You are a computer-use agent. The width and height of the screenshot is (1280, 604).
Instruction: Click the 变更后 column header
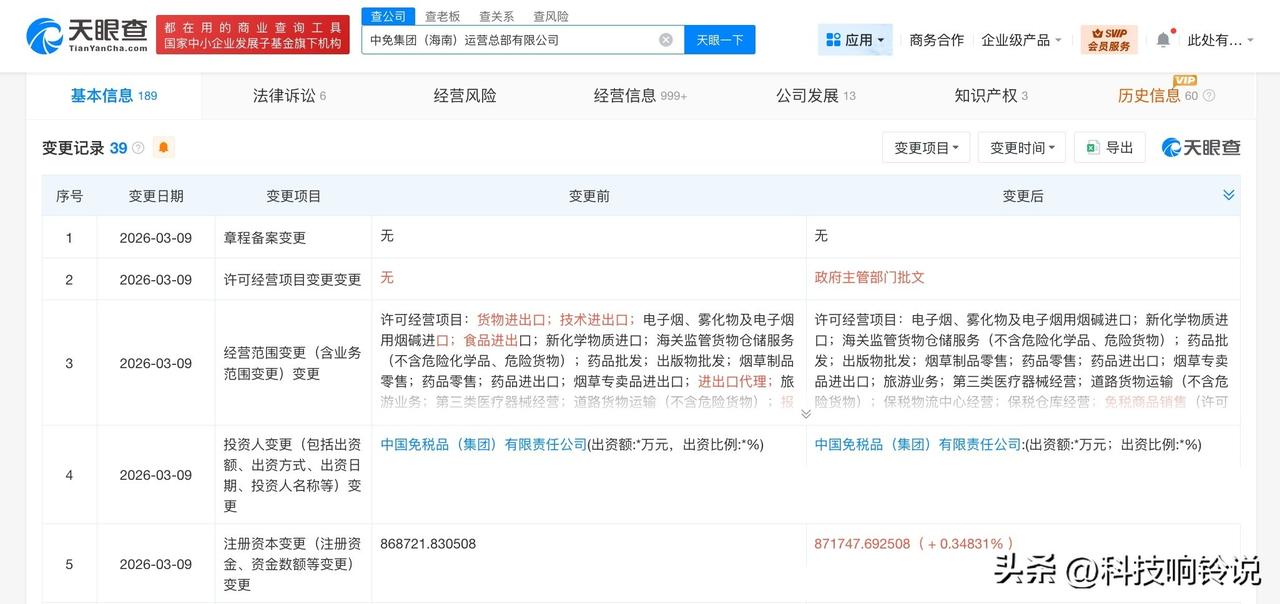(x=1023, y=196)
